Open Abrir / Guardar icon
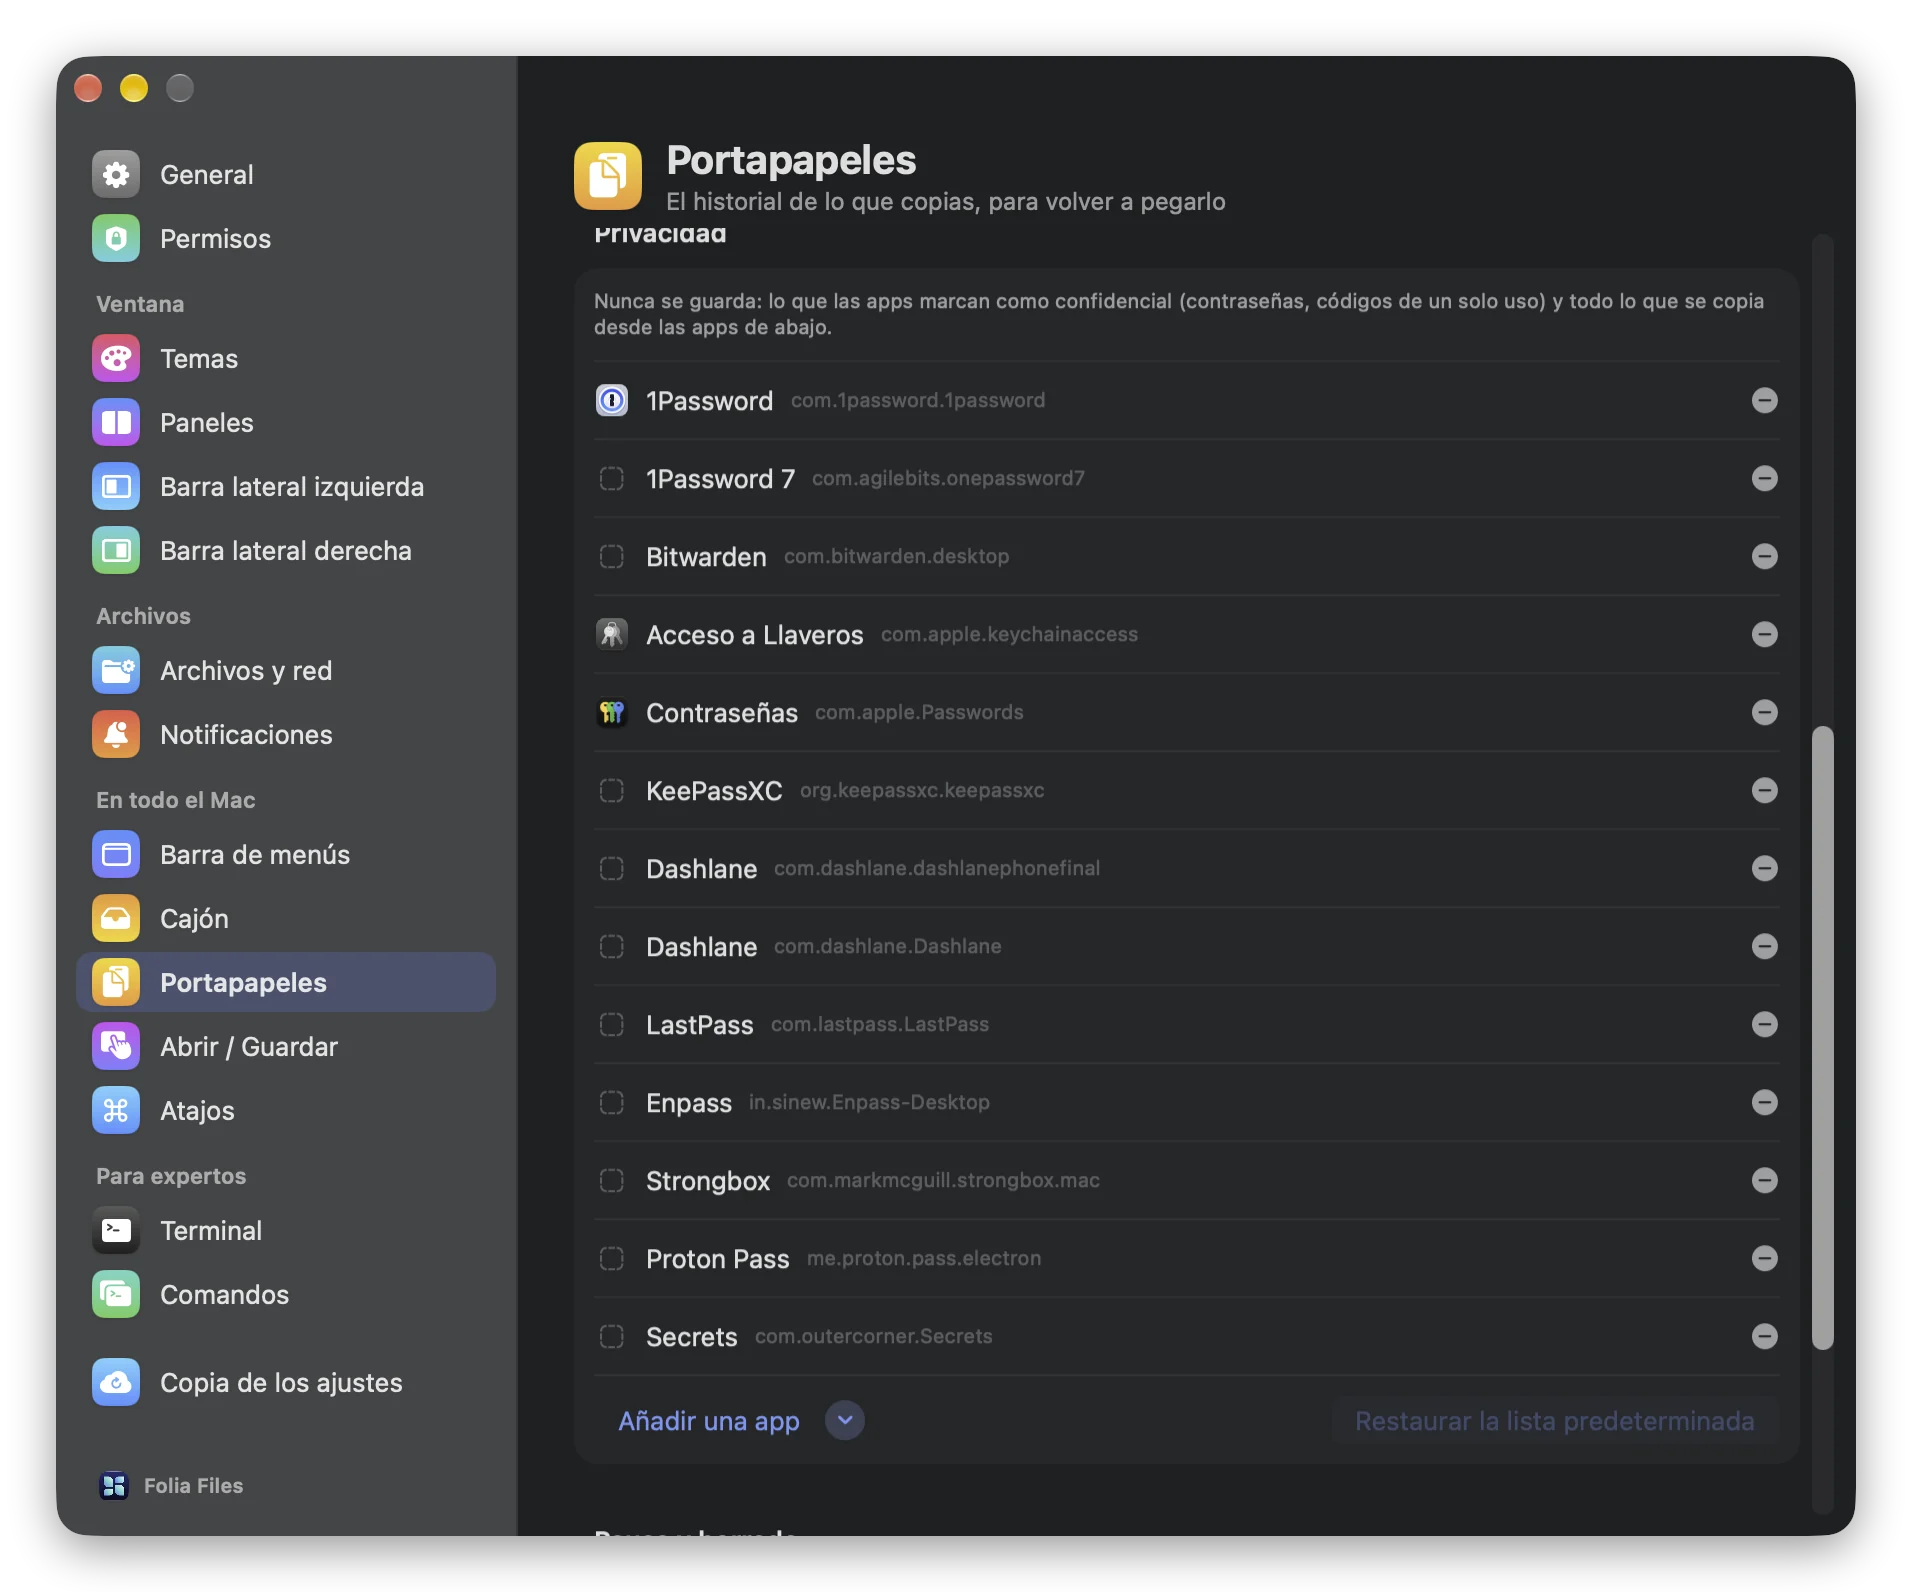The height and width of the screenshot is (1592, 1912). click(116, 1047)
